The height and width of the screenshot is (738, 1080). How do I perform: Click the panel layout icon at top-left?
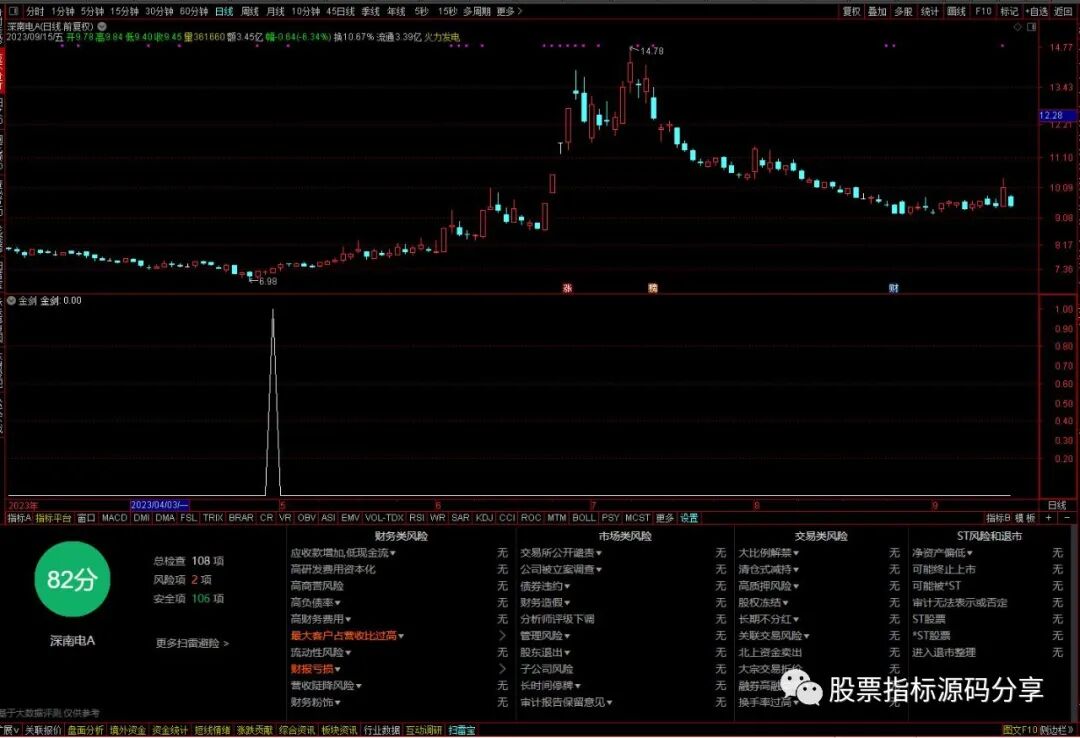point(14,11)
